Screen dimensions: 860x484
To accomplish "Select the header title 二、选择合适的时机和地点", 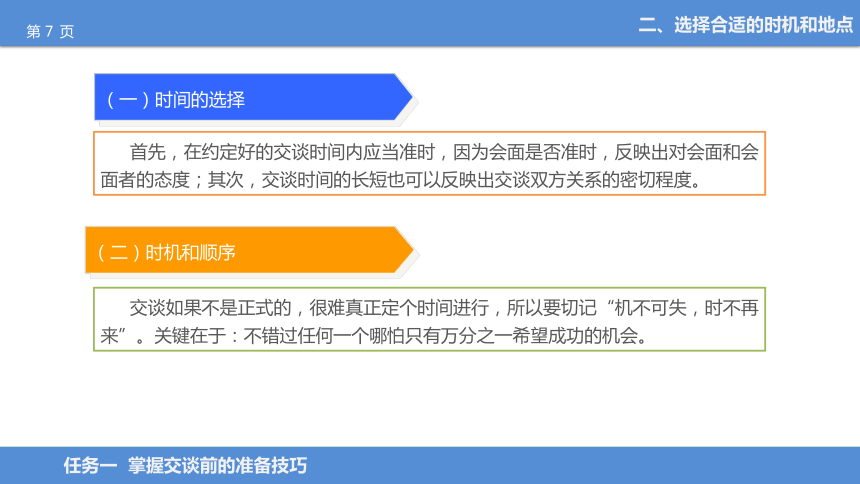I will [x=746, y=25].
